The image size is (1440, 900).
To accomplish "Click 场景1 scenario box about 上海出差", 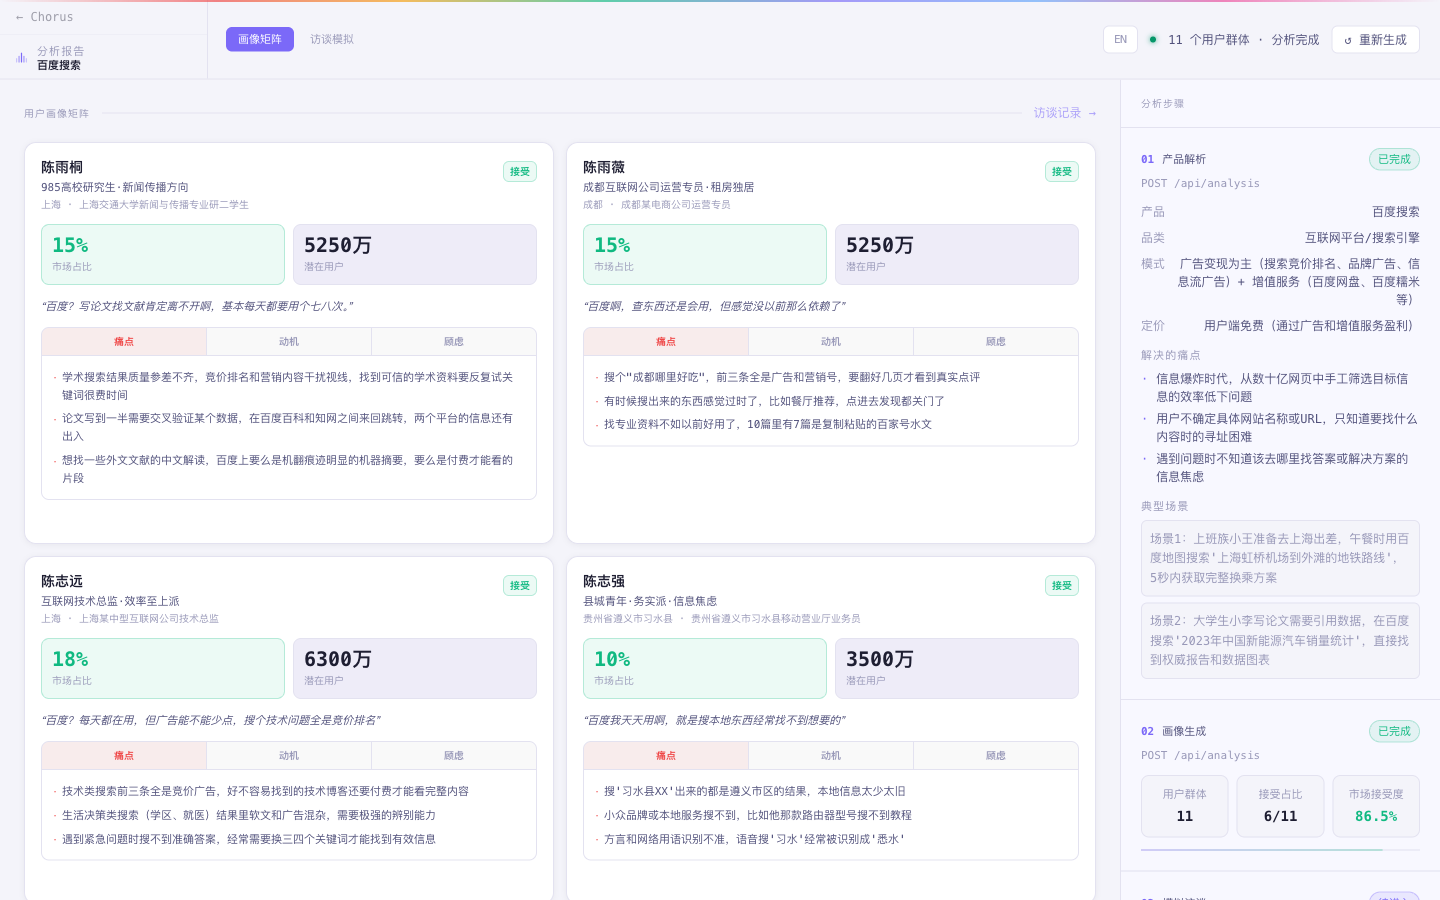I will point(1280,558).
